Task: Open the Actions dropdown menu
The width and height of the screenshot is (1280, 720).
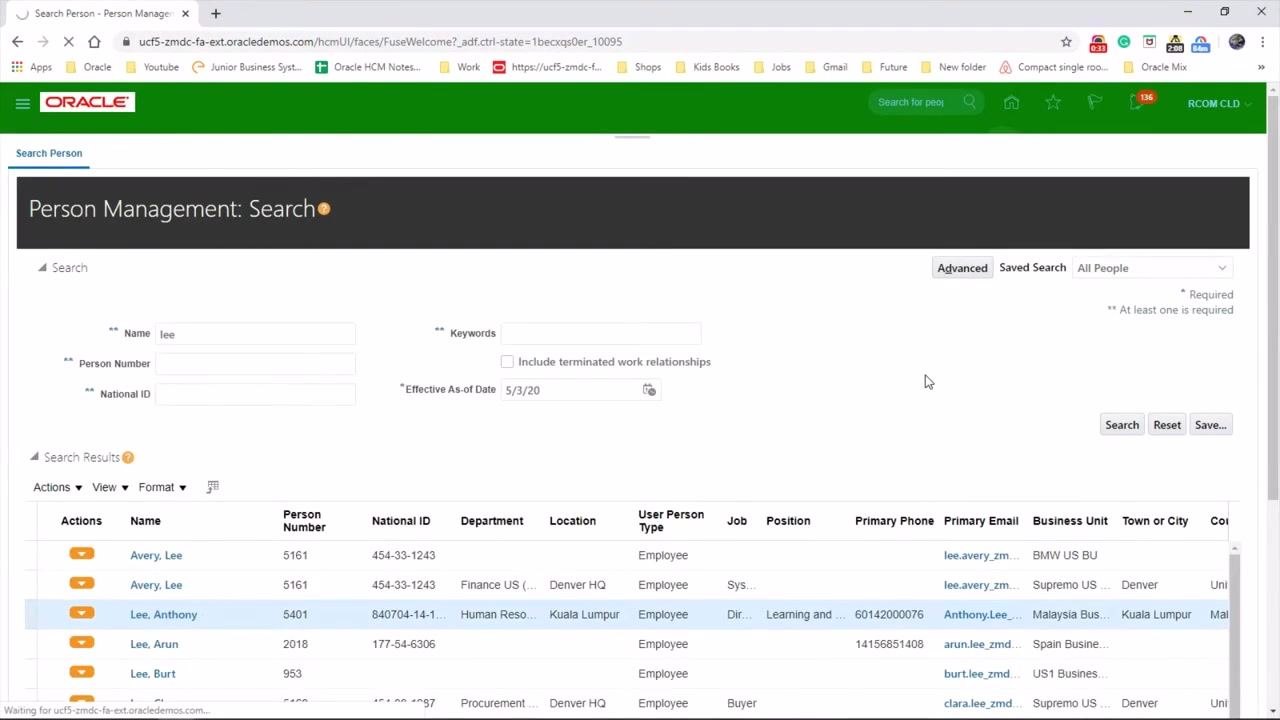Action: [57, 487]
